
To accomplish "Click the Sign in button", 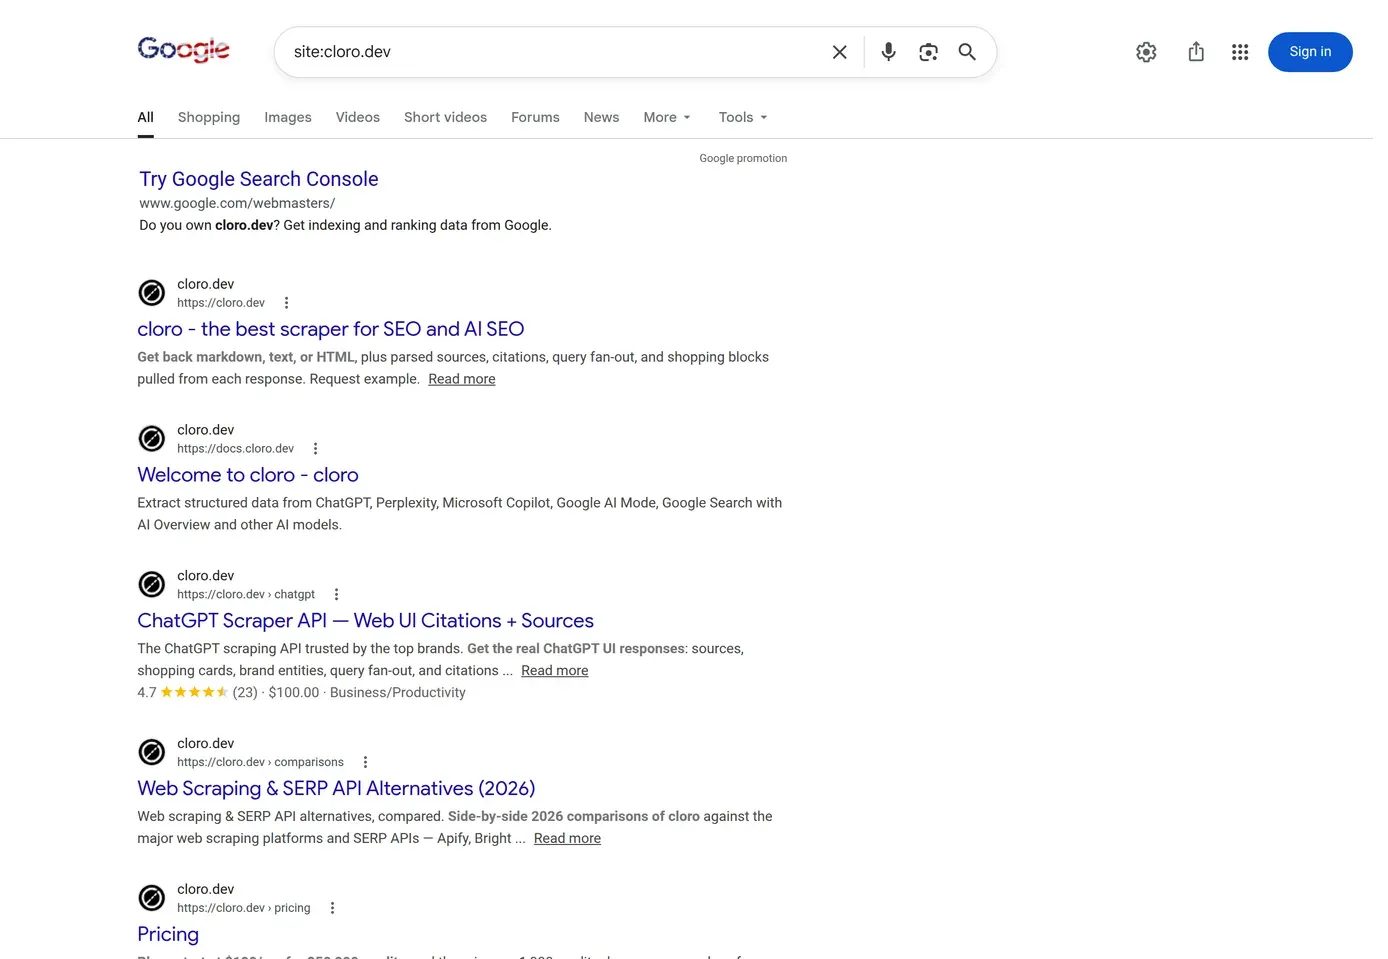I will pos(1310,52).
